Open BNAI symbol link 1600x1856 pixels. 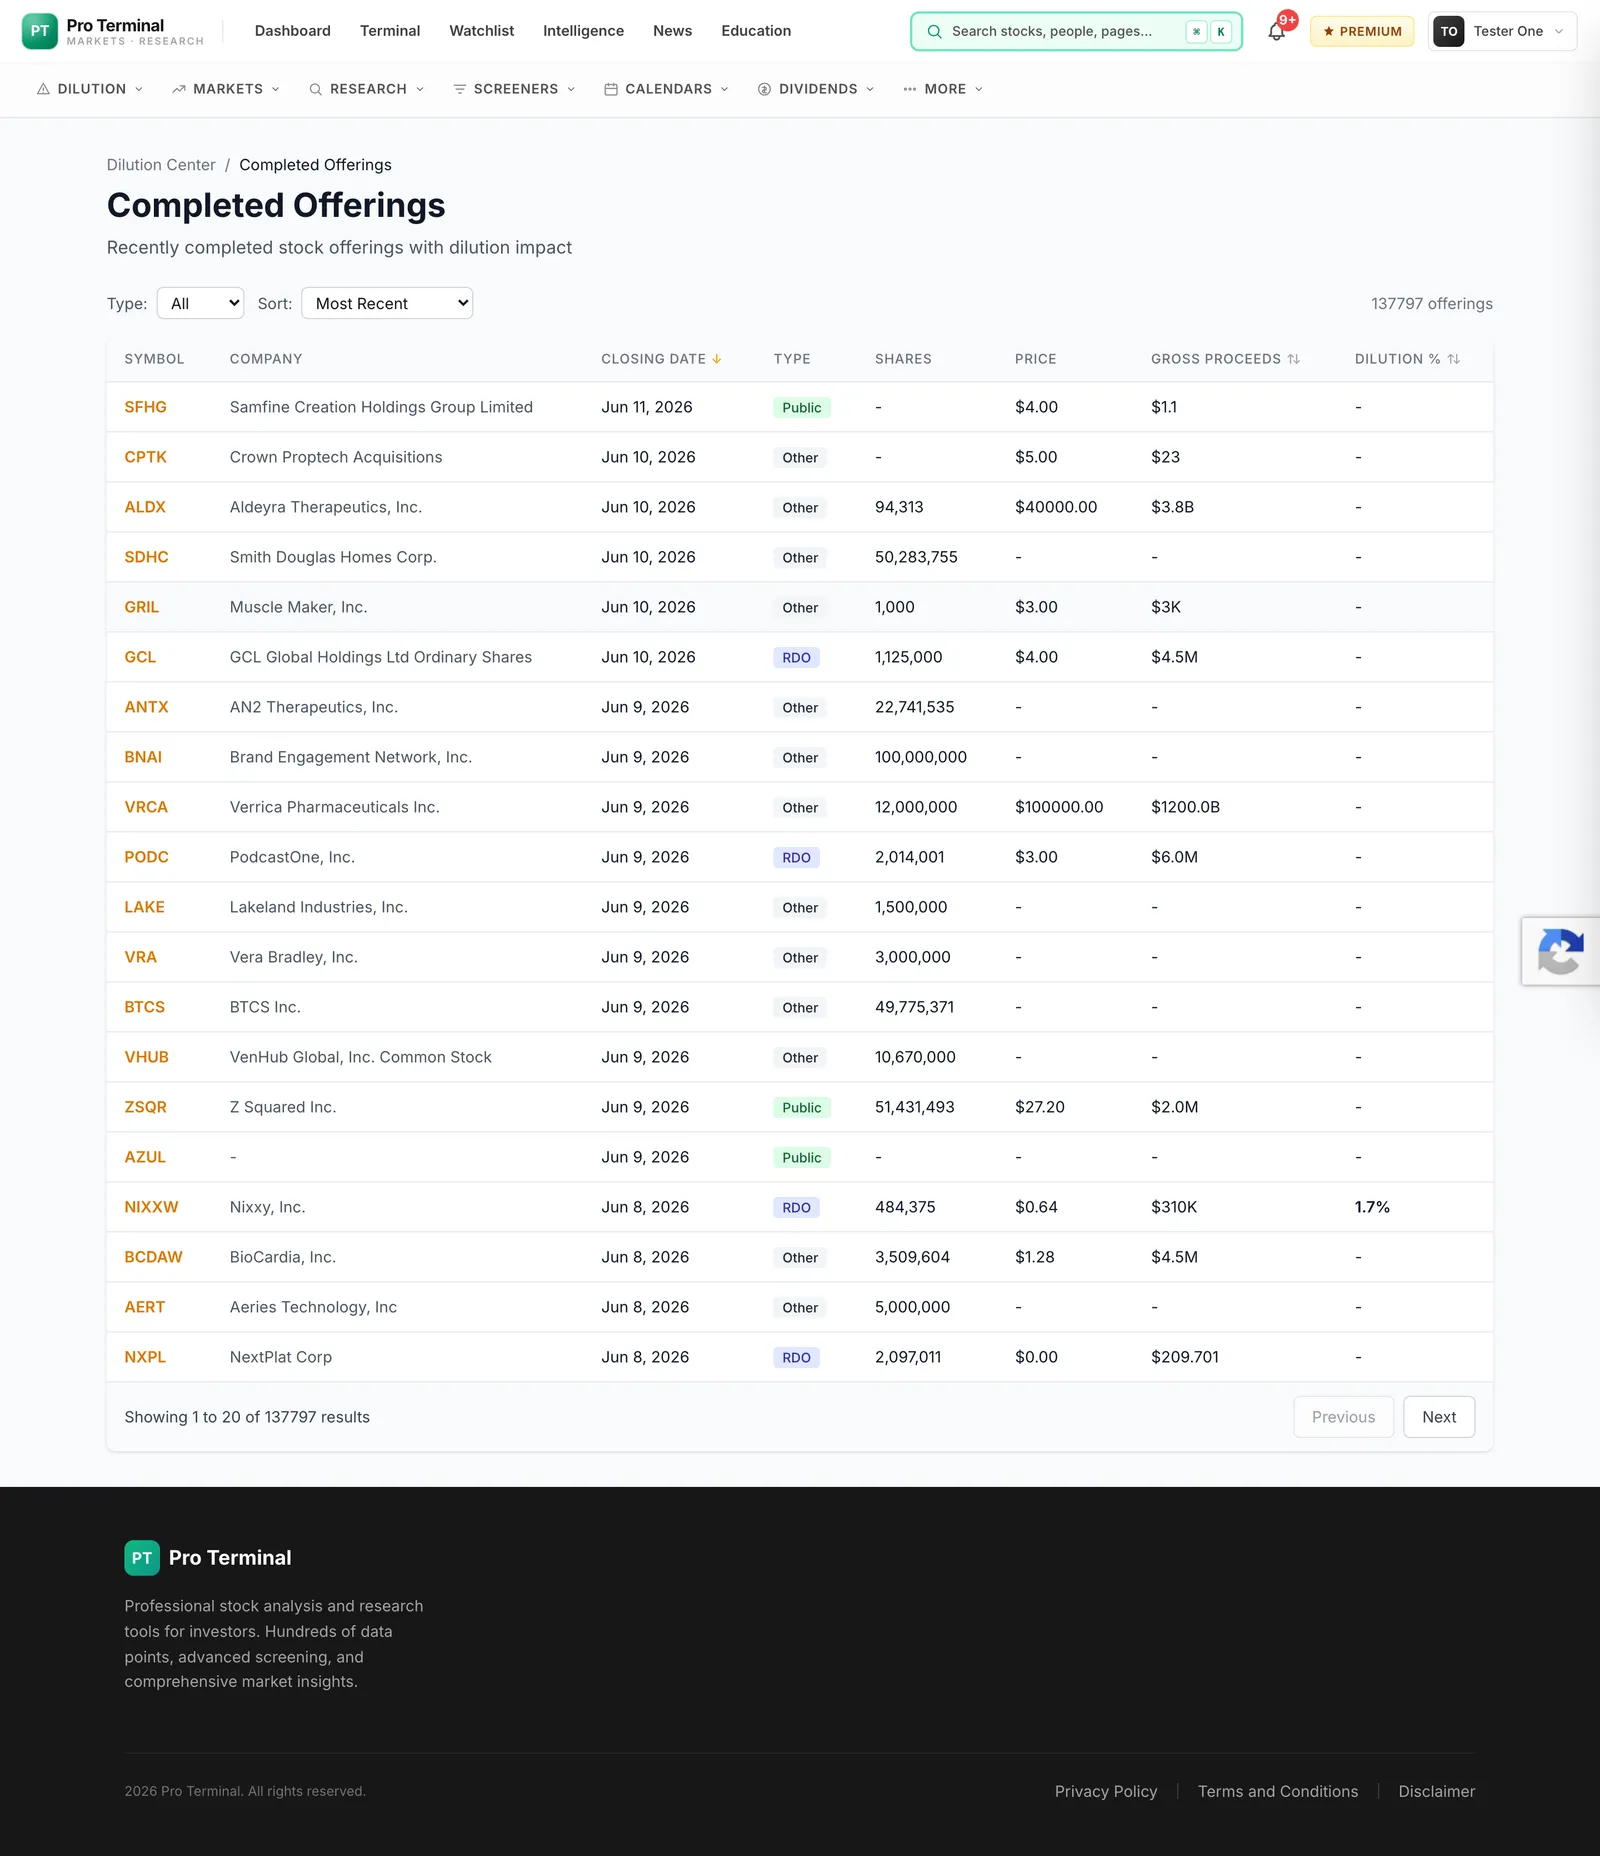click(143, 757)
